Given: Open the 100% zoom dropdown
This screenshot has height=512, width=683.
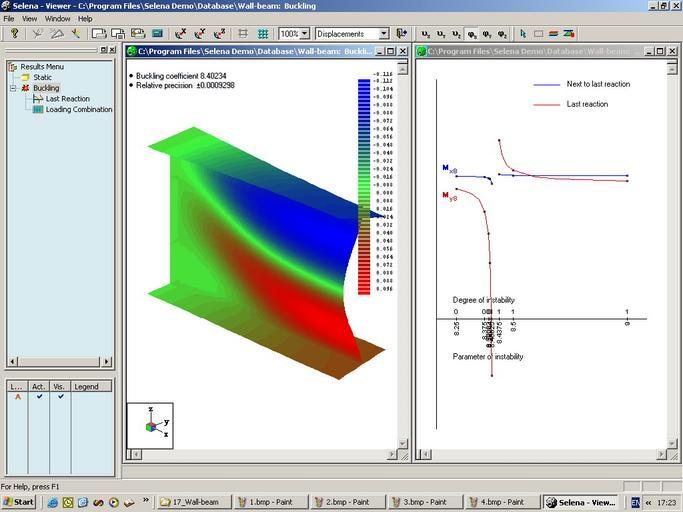Looking at the screenshot, I should (x=304, y=34).
